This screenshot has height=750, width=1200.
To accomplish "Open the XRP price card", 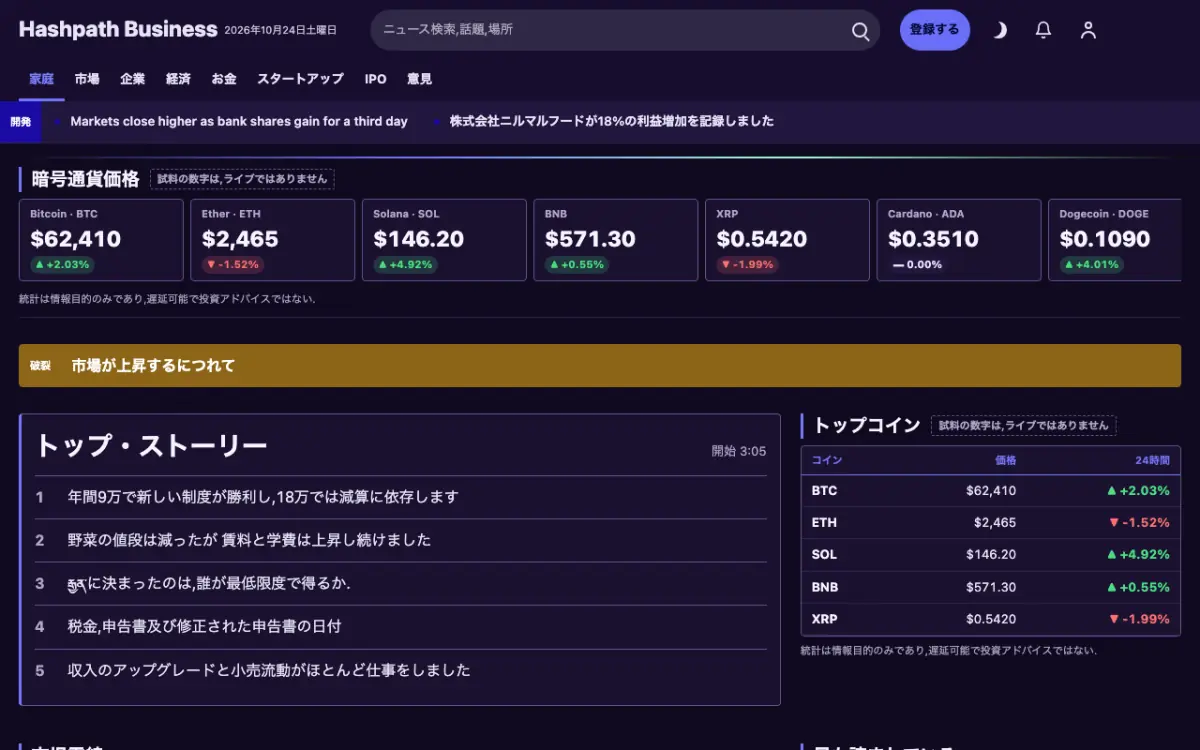I will coord(787,240).
